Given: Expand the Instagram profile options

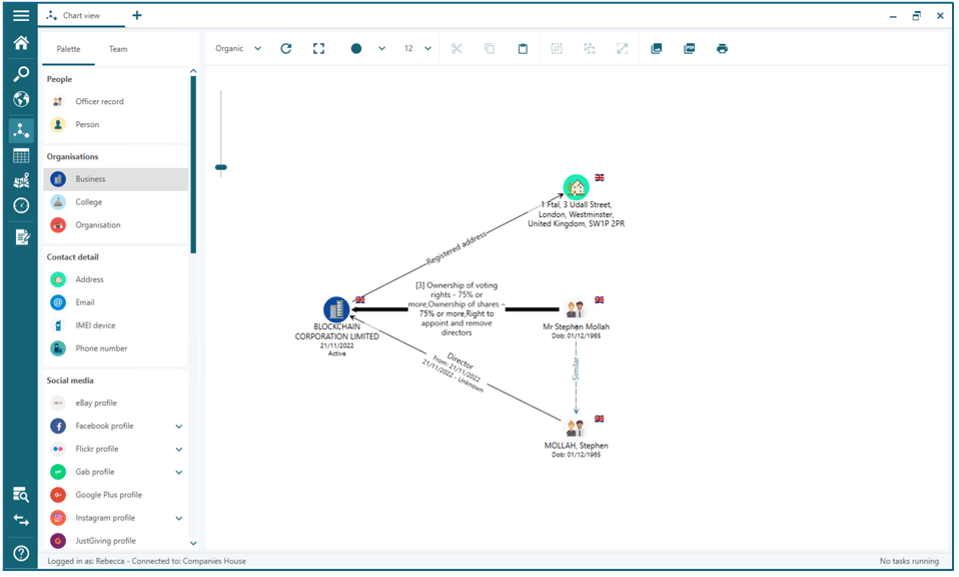Looking at the screenshot, I should (x=179, y=518).
